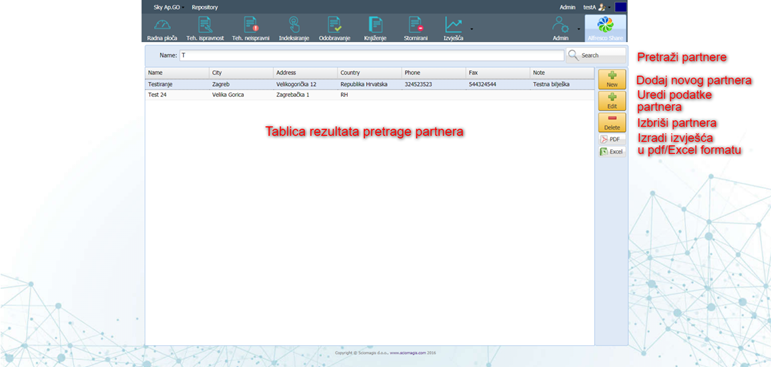Open the Radna ploča dashboard
The height and width of the screenshot is (367, 771).
click(162, 28)
